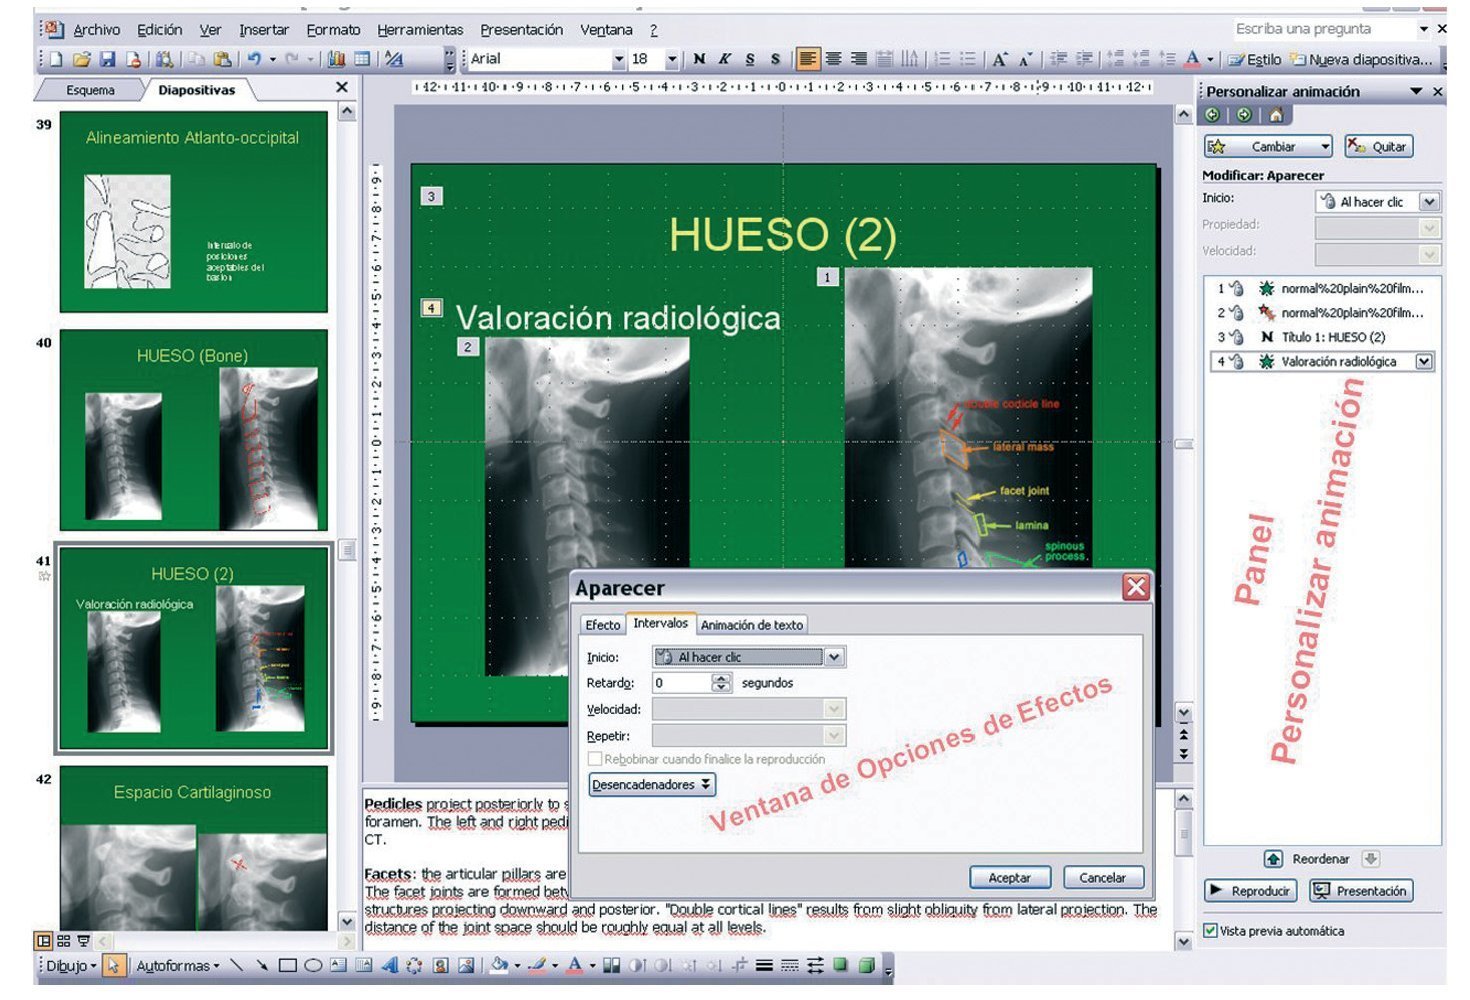Click the Undo arrow icon
The height and width of the screenshot is (1000, 1470).
[x=254, y=60]
